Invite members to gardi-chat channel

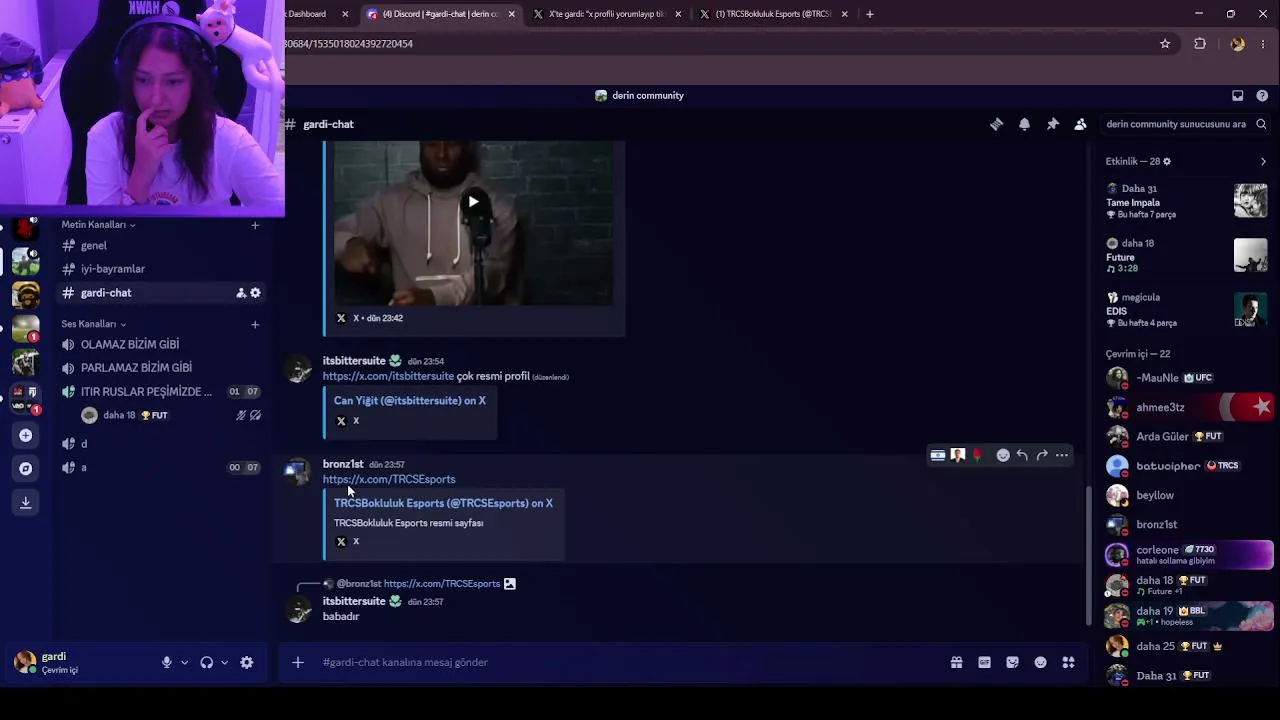click(x=241, y=293)
